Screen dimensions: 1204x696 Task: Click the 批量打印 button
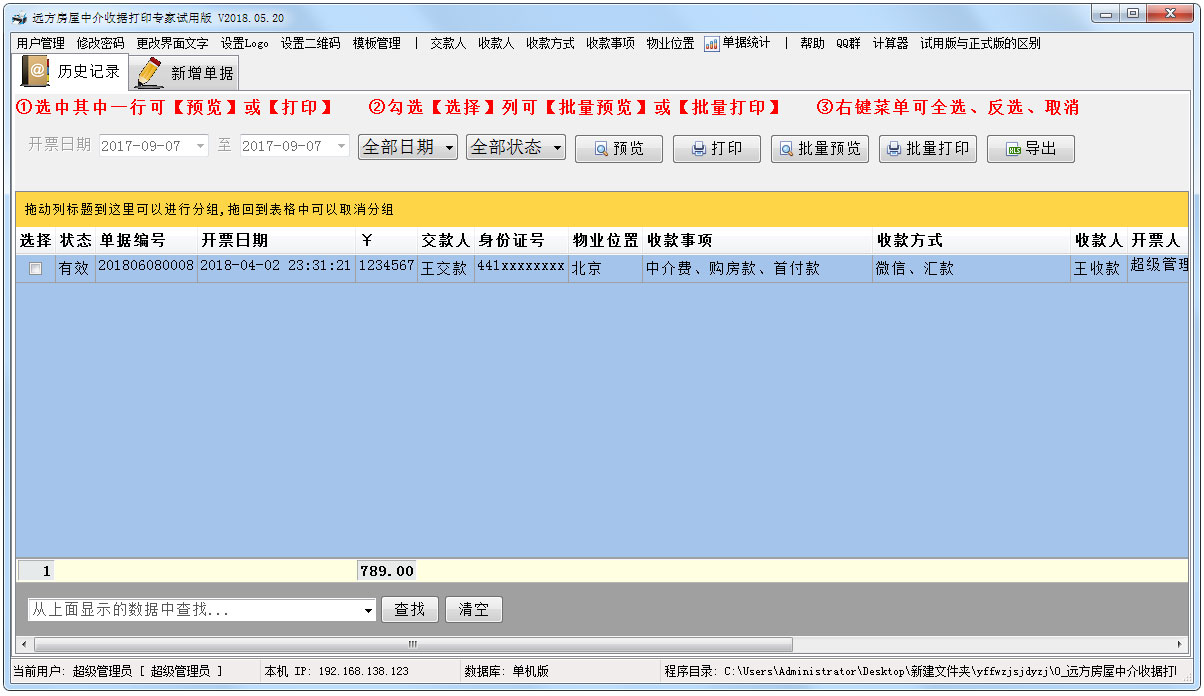927,149
